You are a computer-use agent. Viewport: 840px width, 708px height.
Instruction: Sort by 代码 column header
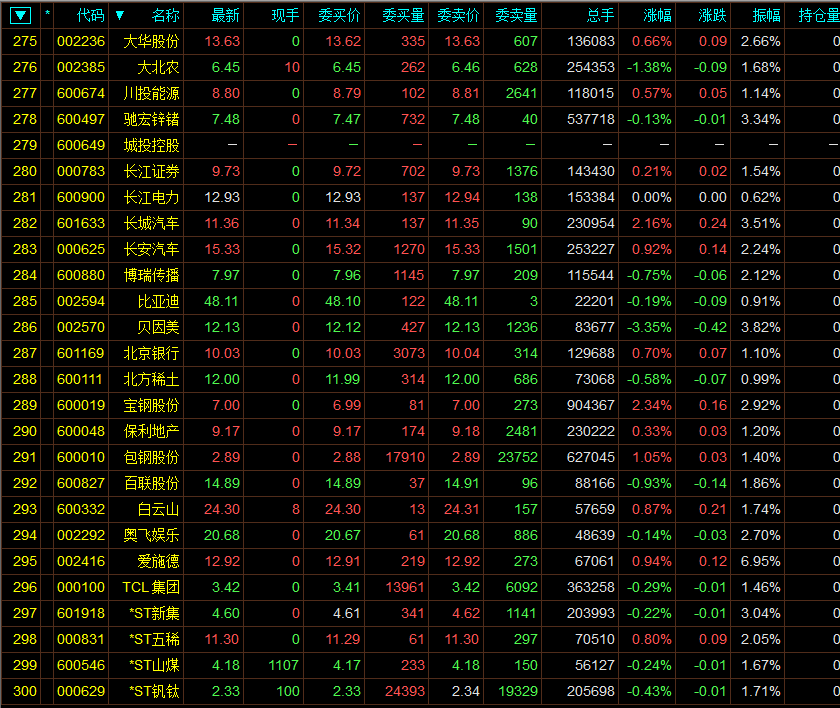(x=91, y=16)
